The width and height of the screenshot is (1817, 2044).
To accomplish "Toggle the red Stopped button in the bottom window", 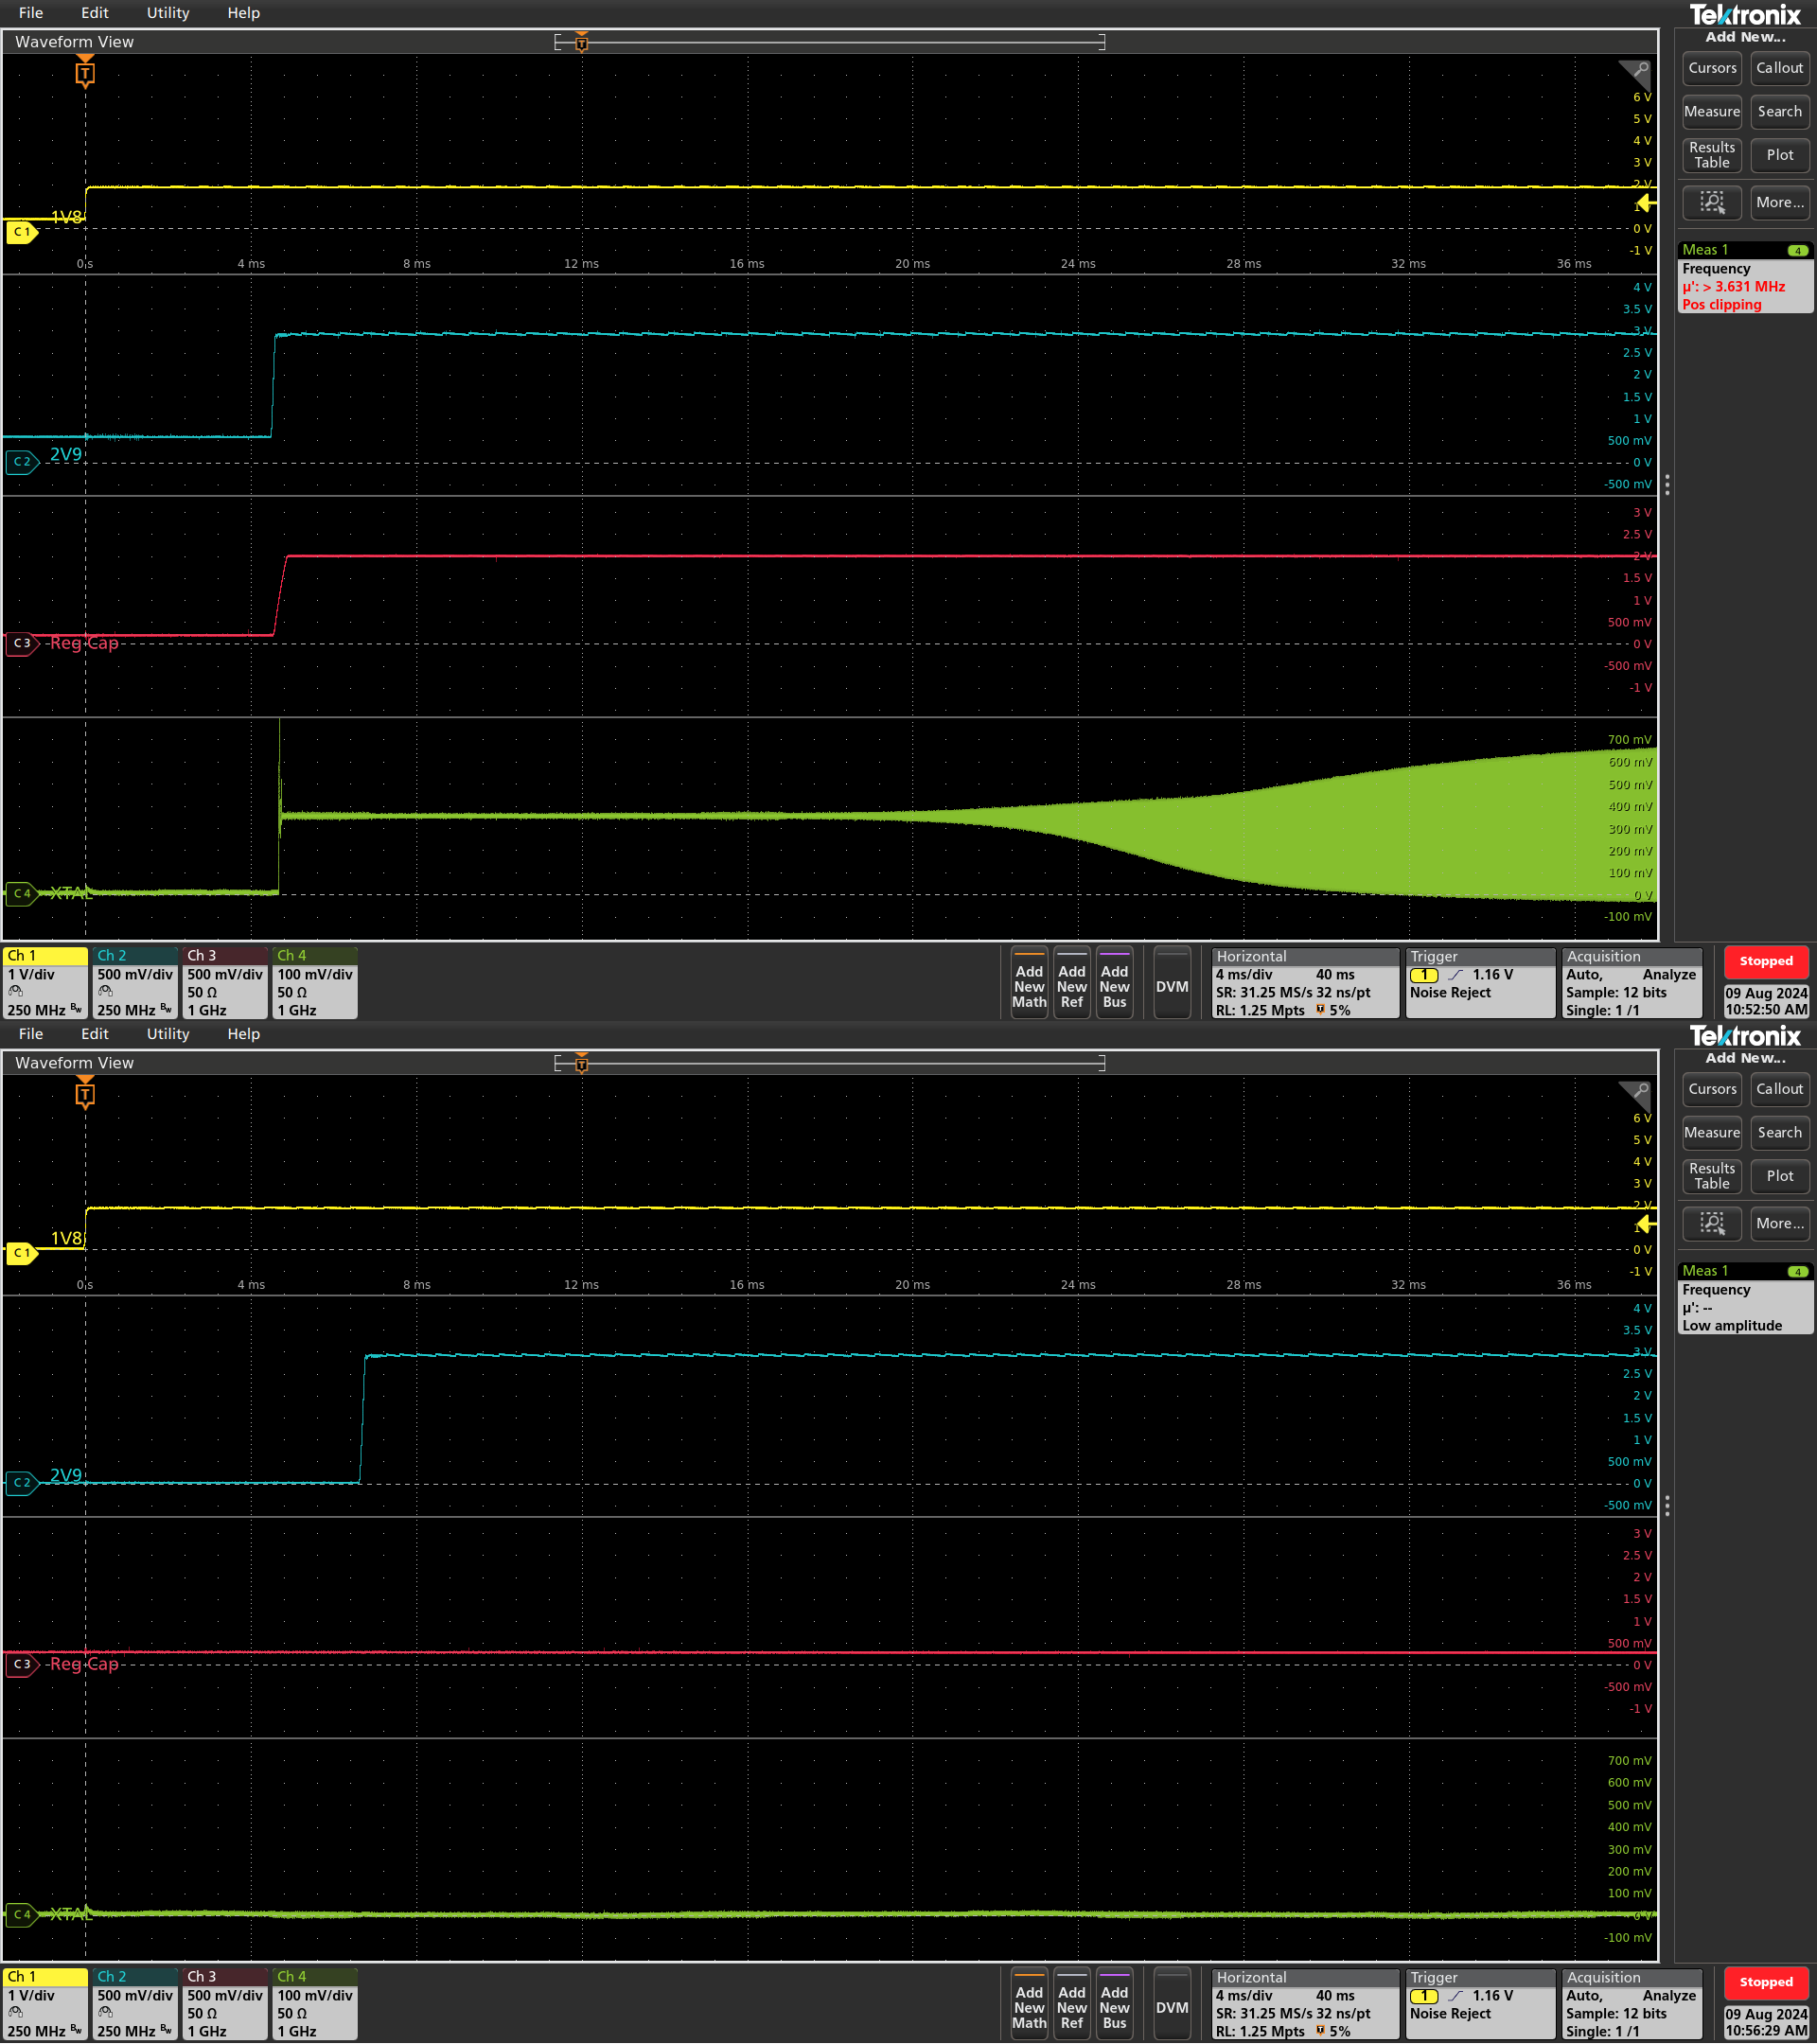I will 1765,1982.
